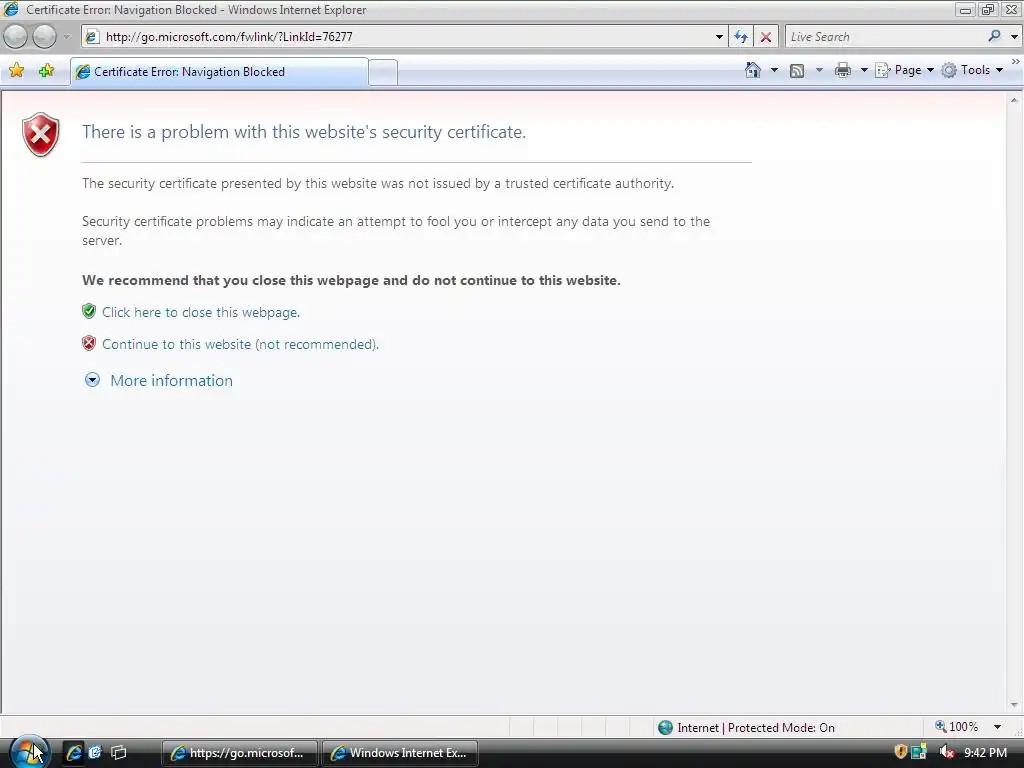This screenshot has width=1024, height=768.
Task: Click the More information text link
Action: pos(171,381)
